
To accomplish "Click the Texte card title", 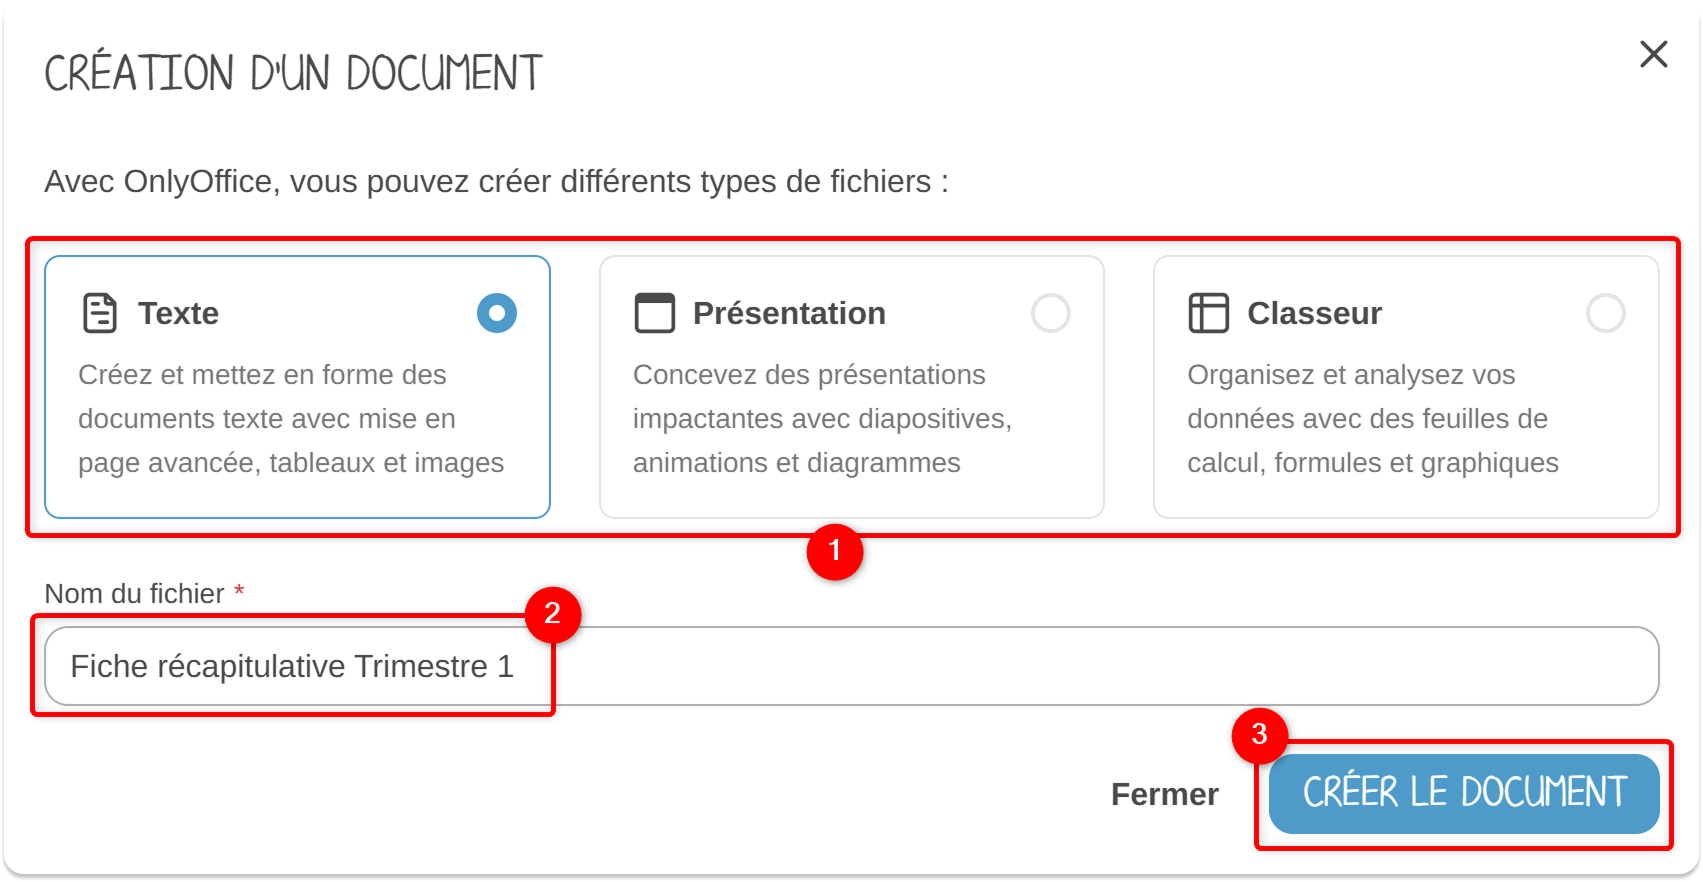I will (x=178, y=313).
